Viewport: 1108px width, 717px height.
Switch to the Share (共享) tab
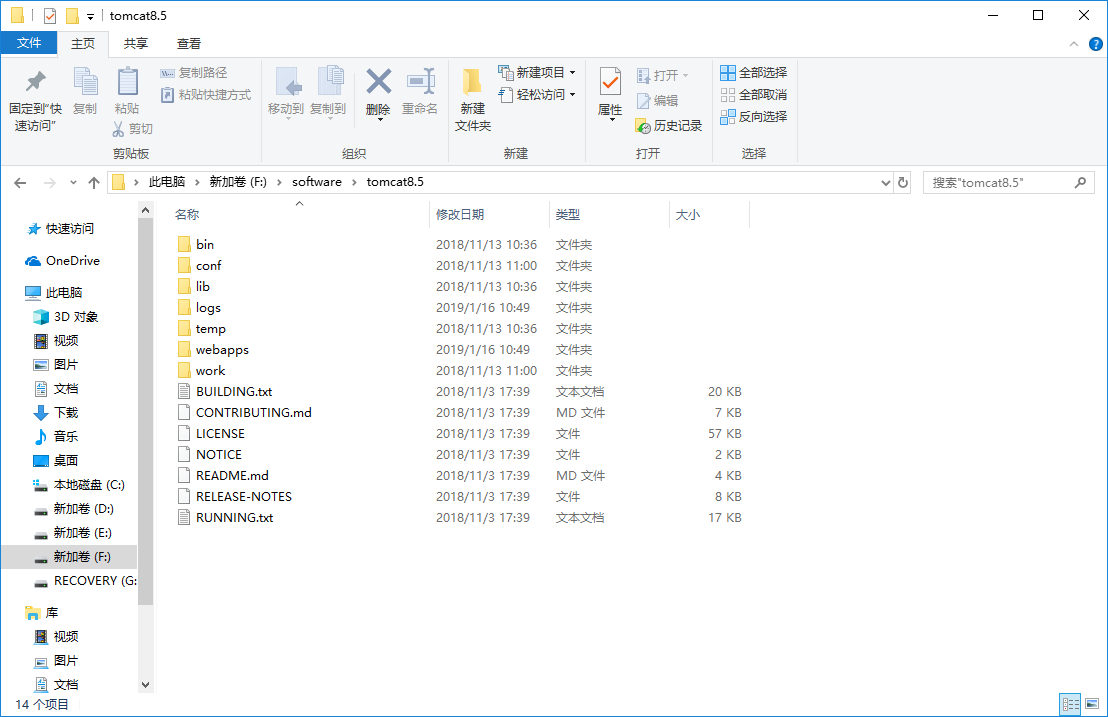136,44
